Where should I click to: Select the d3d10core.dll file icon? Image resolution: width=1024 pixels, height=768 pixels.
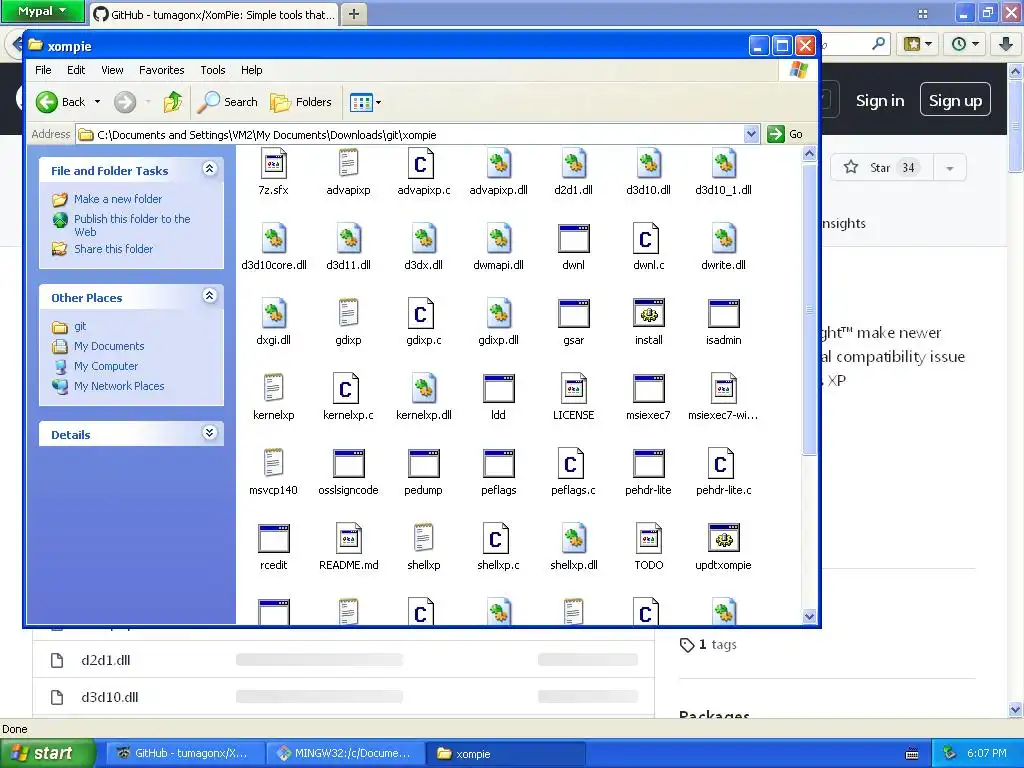click(x=274, y=238)
